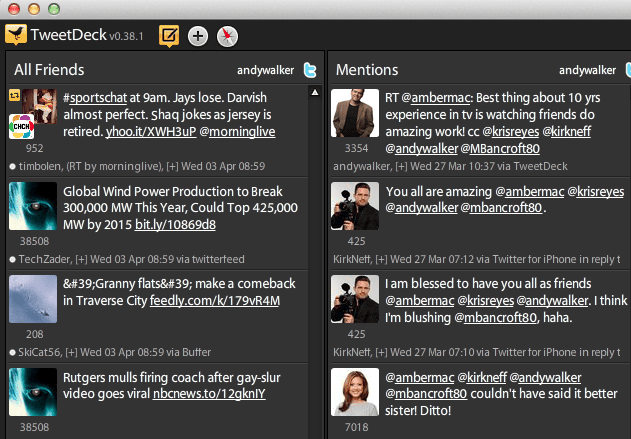Viewport: 631px width, 439px height.
Task: Click [+] on timbolen tweet footer
Action: pyautogui.click(x=172, y=166)
